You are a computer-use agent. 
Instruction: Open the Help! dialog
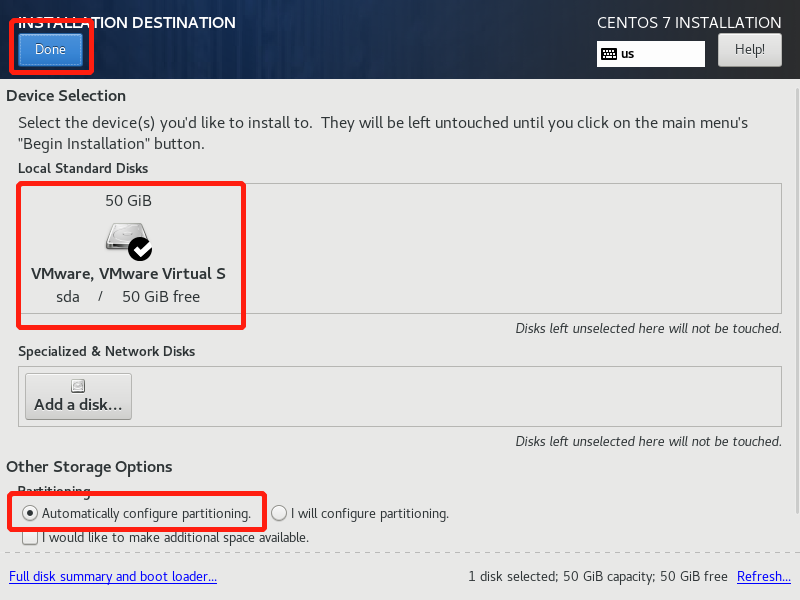pyautogui.click(x=749, y=49)
